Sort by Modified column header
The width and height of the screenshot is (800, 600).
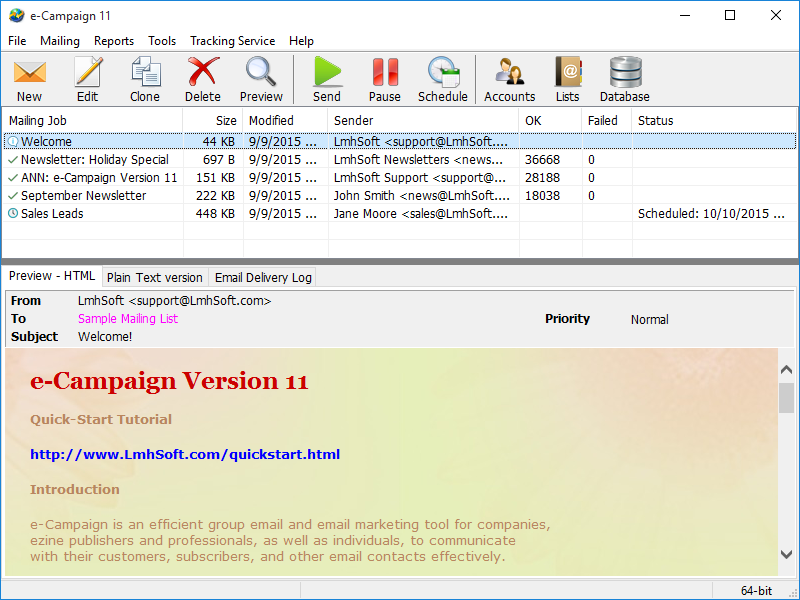pos(285,121)
